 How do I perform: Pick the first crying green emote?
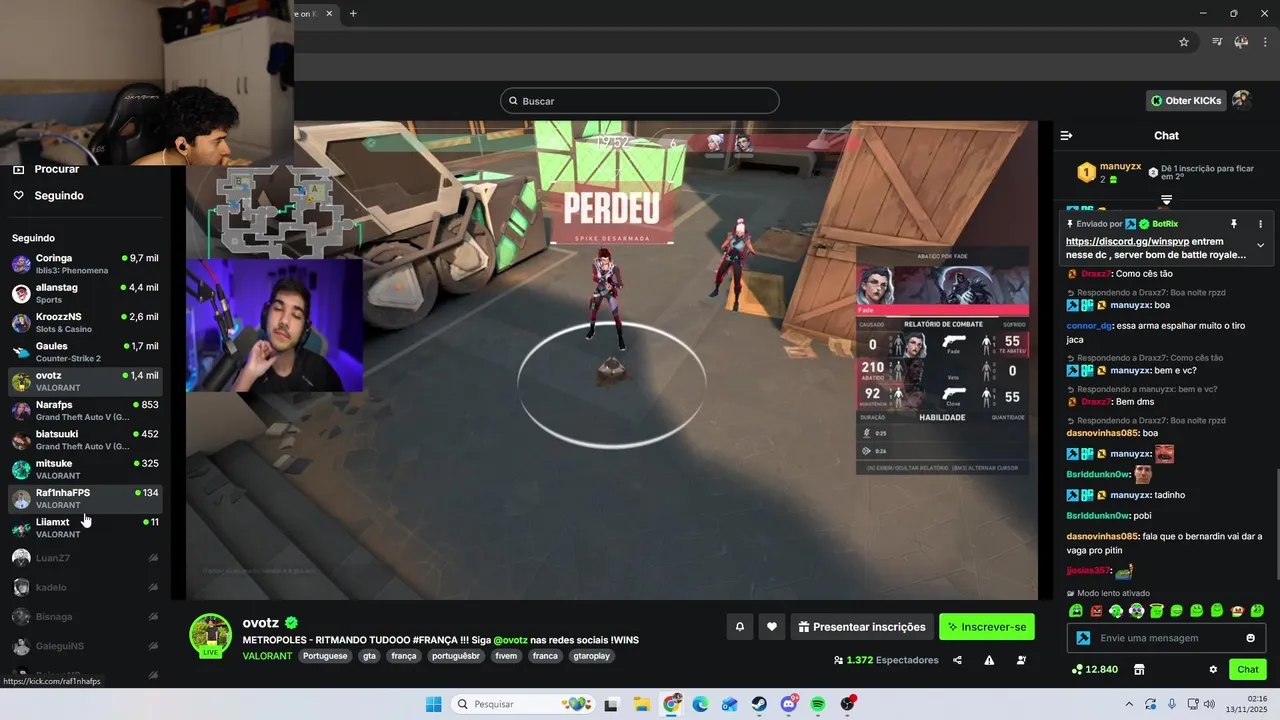tap(1076, 610)
